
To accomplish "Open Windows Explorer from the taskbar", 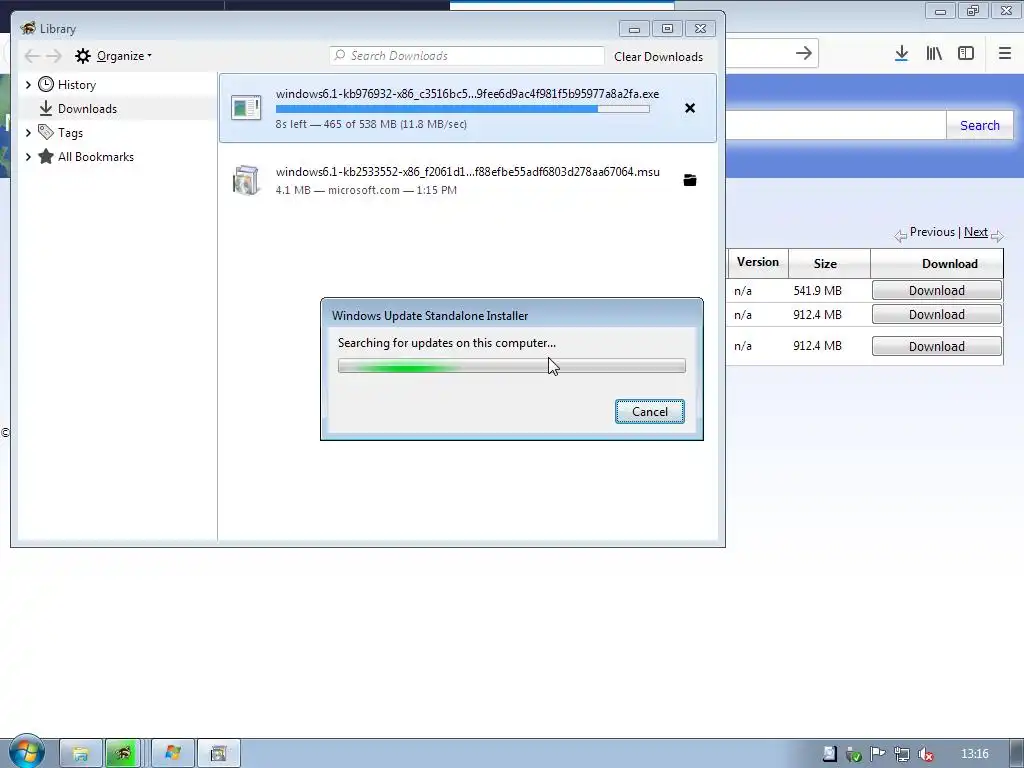I will point(80,754).
